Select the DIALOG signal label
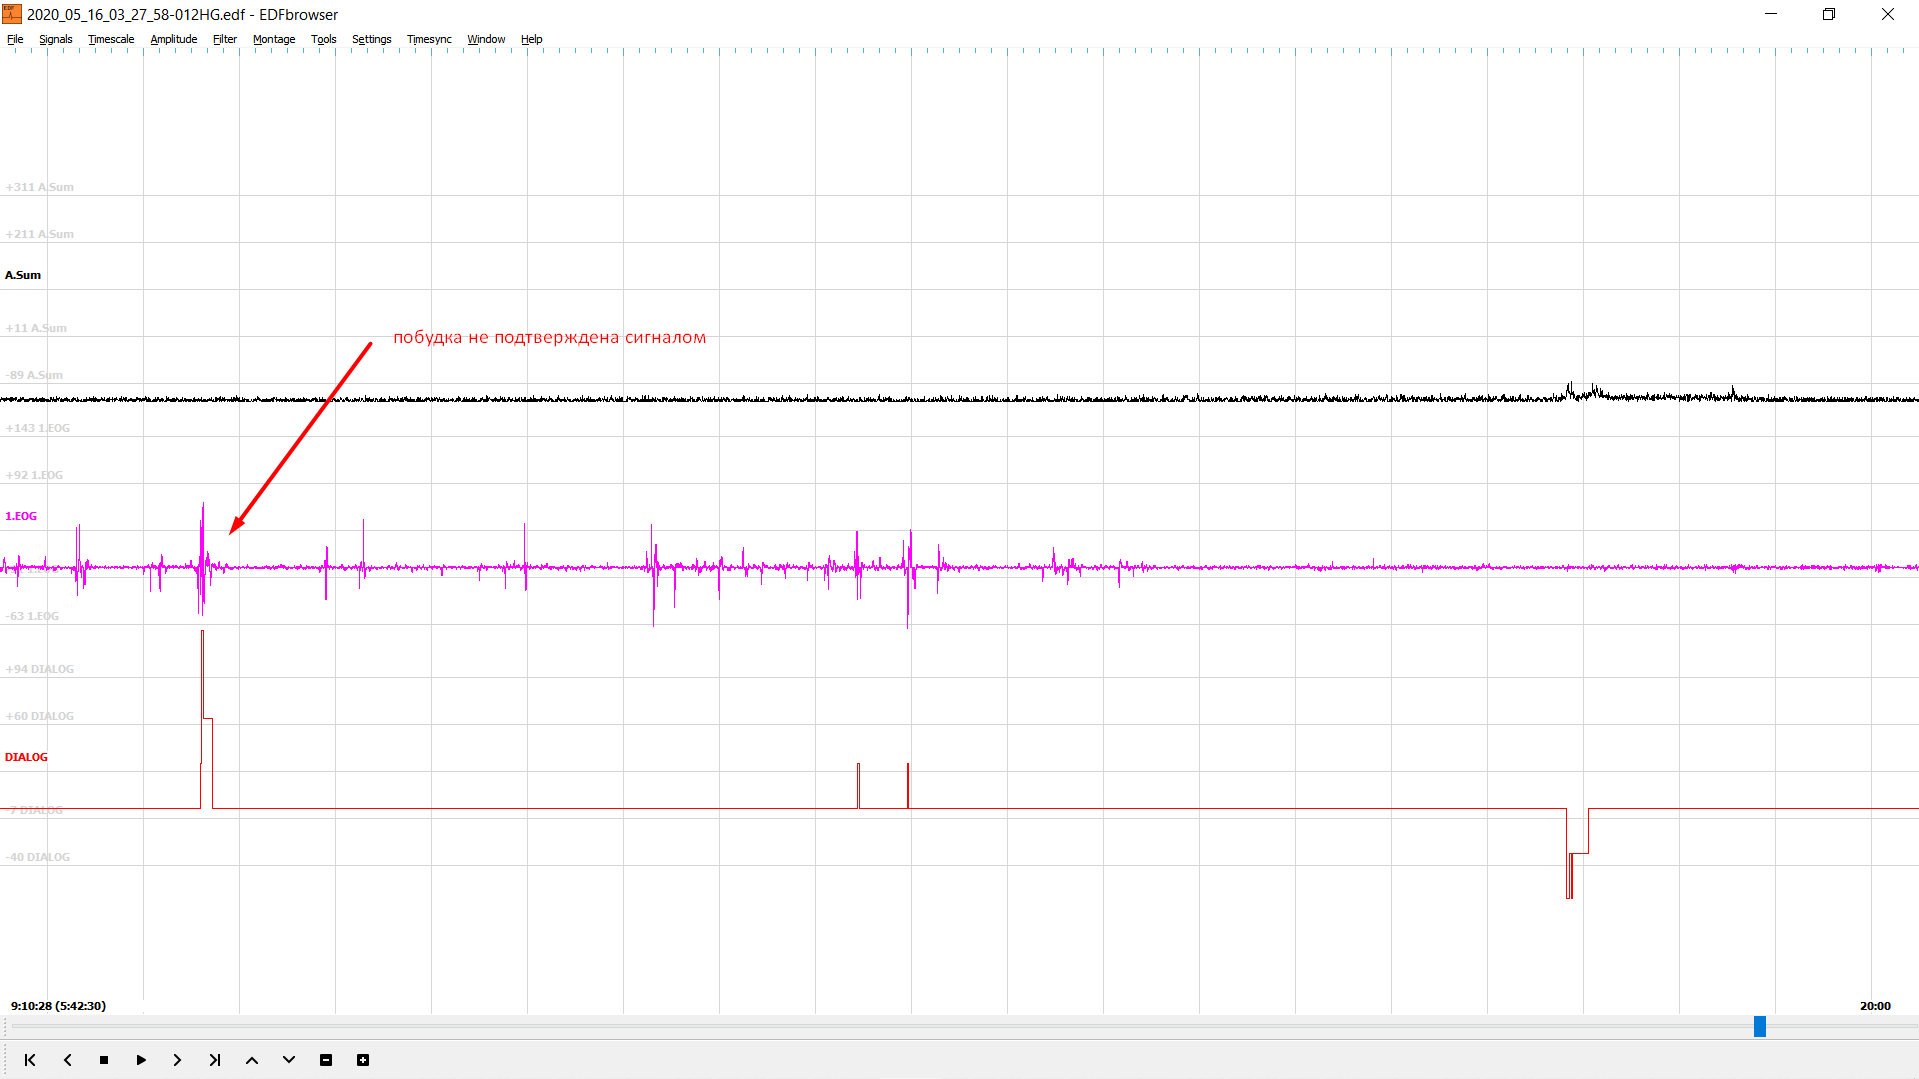Image resolution: width=1919 pixels, height=1079 pixels. coord(26,757)
